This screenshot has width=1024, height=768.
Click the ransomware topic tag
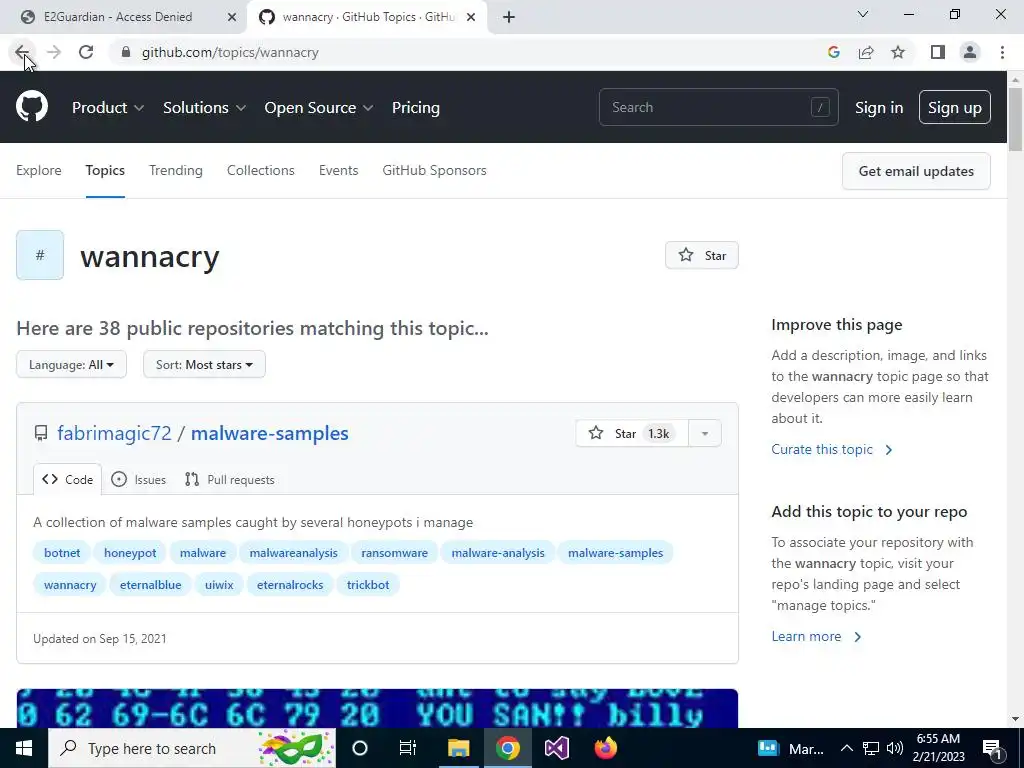[x=394, y=552]
